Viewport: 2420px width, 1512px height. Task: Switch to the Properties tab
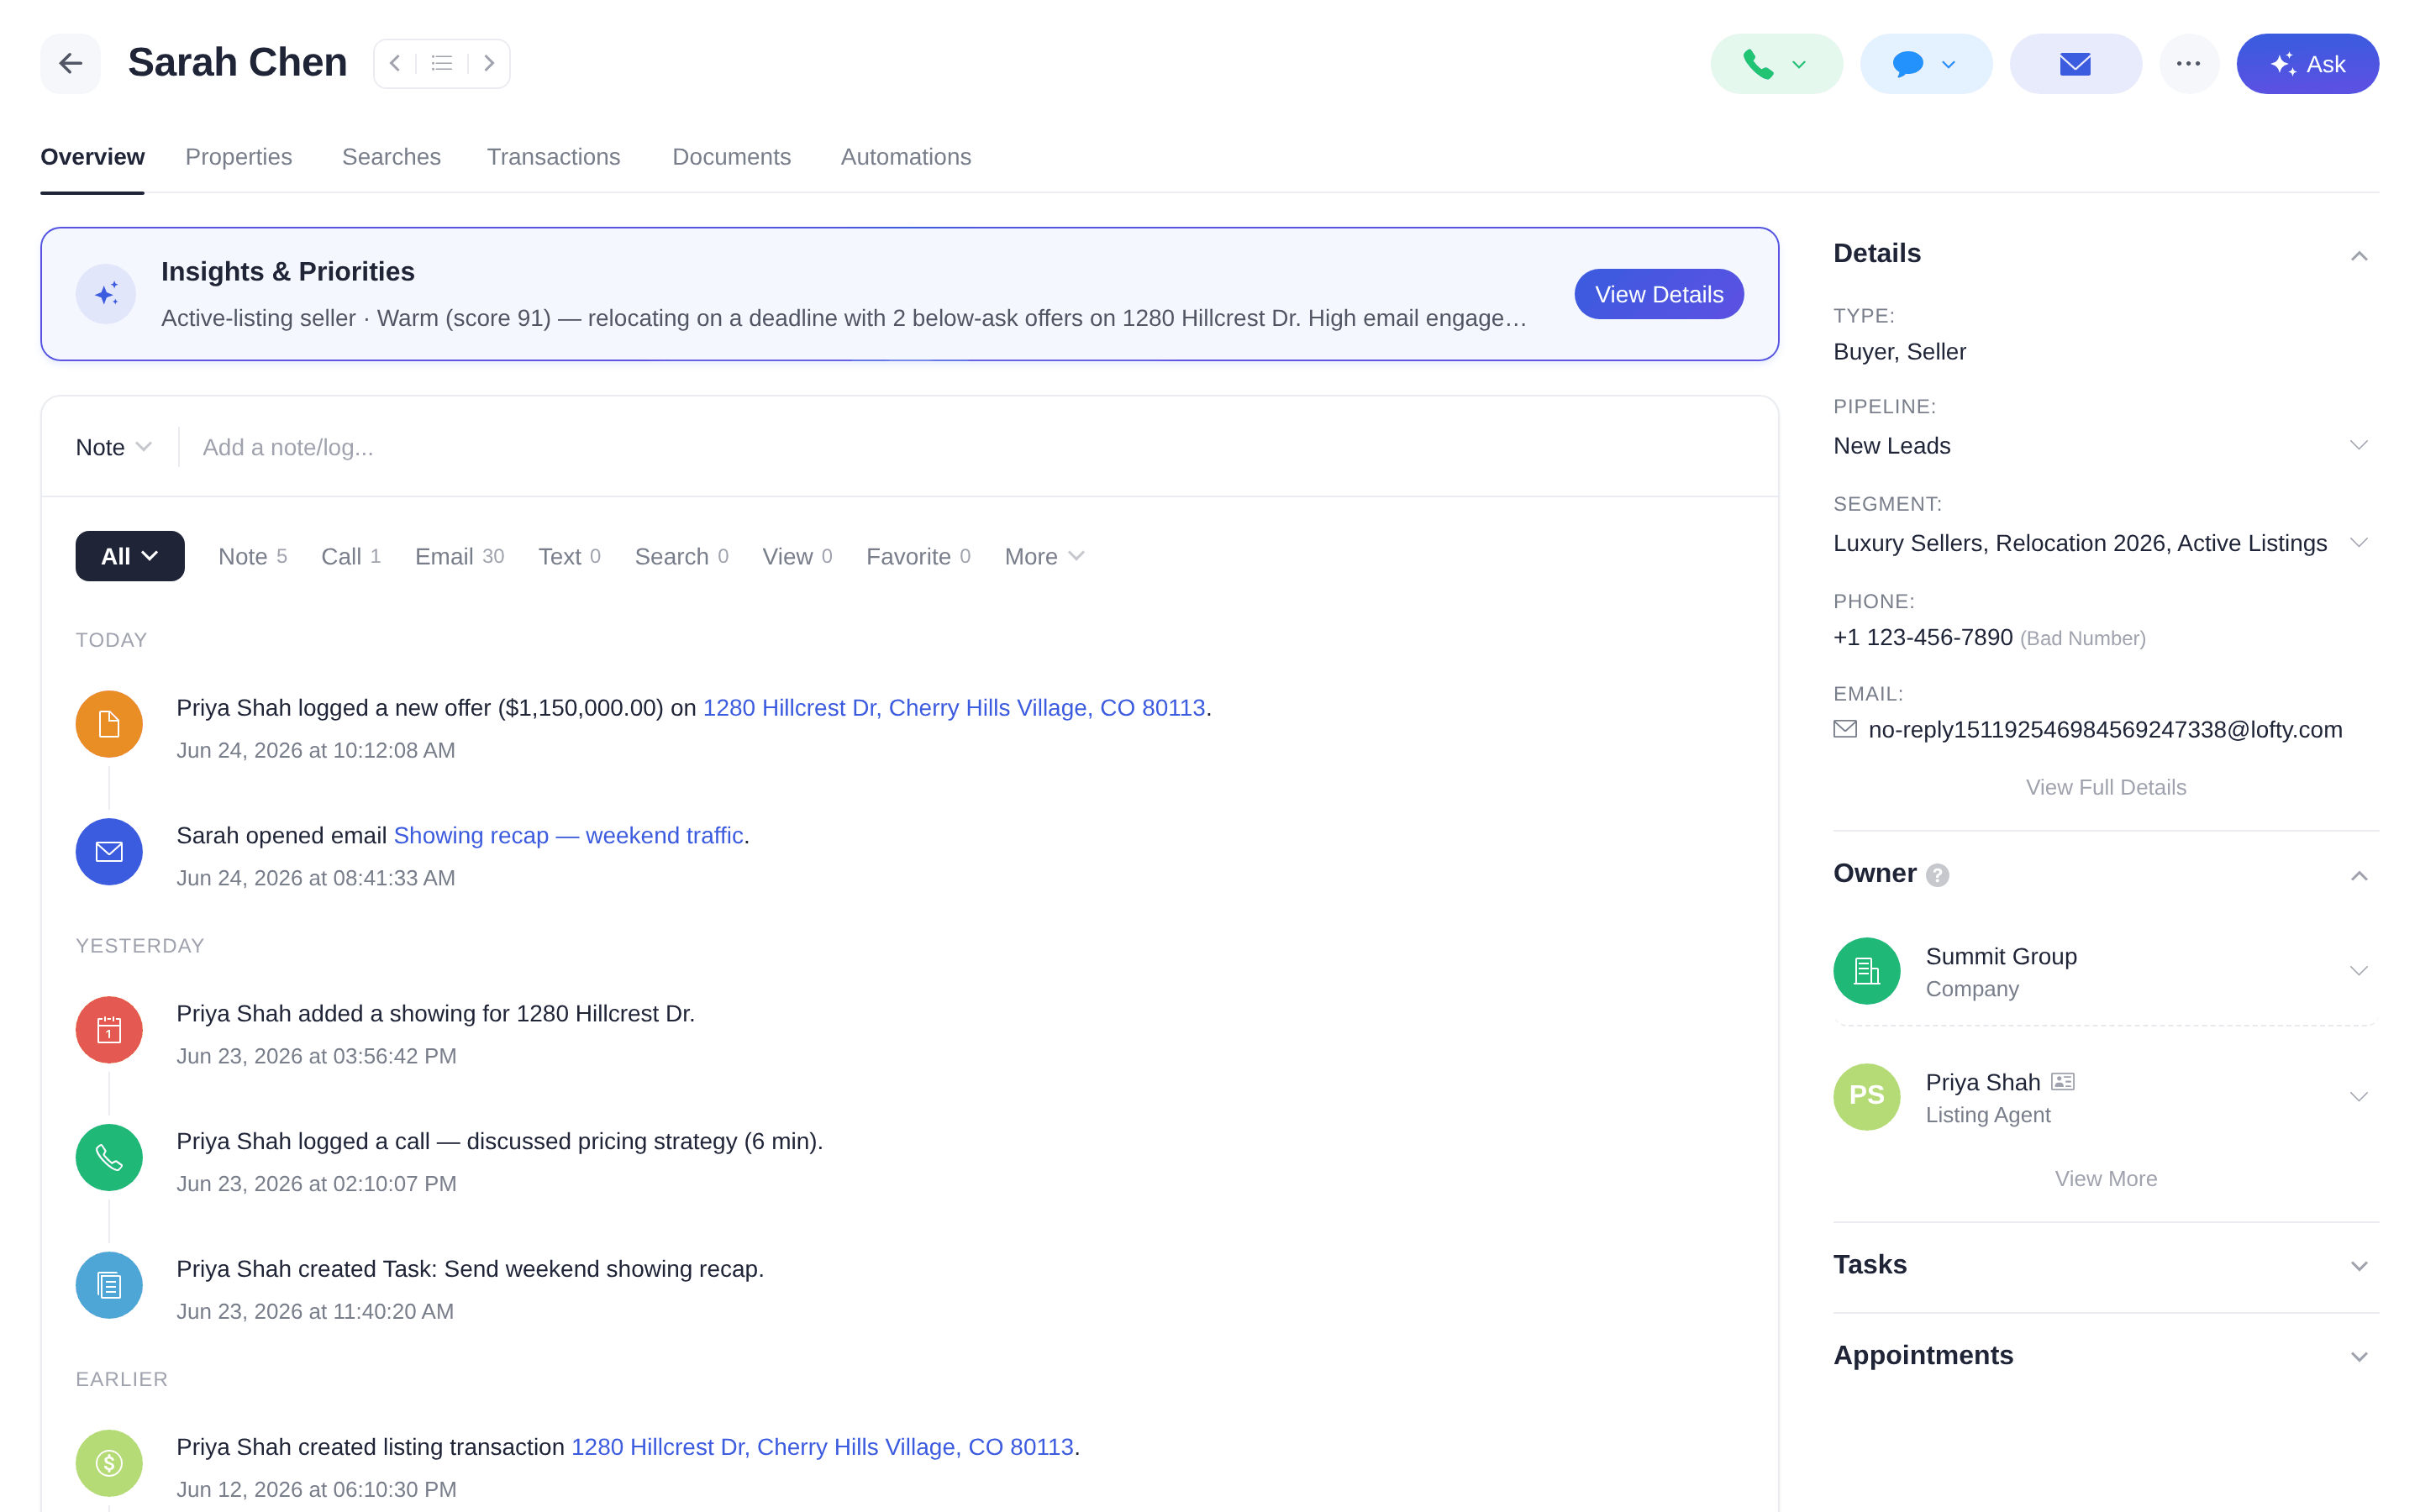(239, 157)
